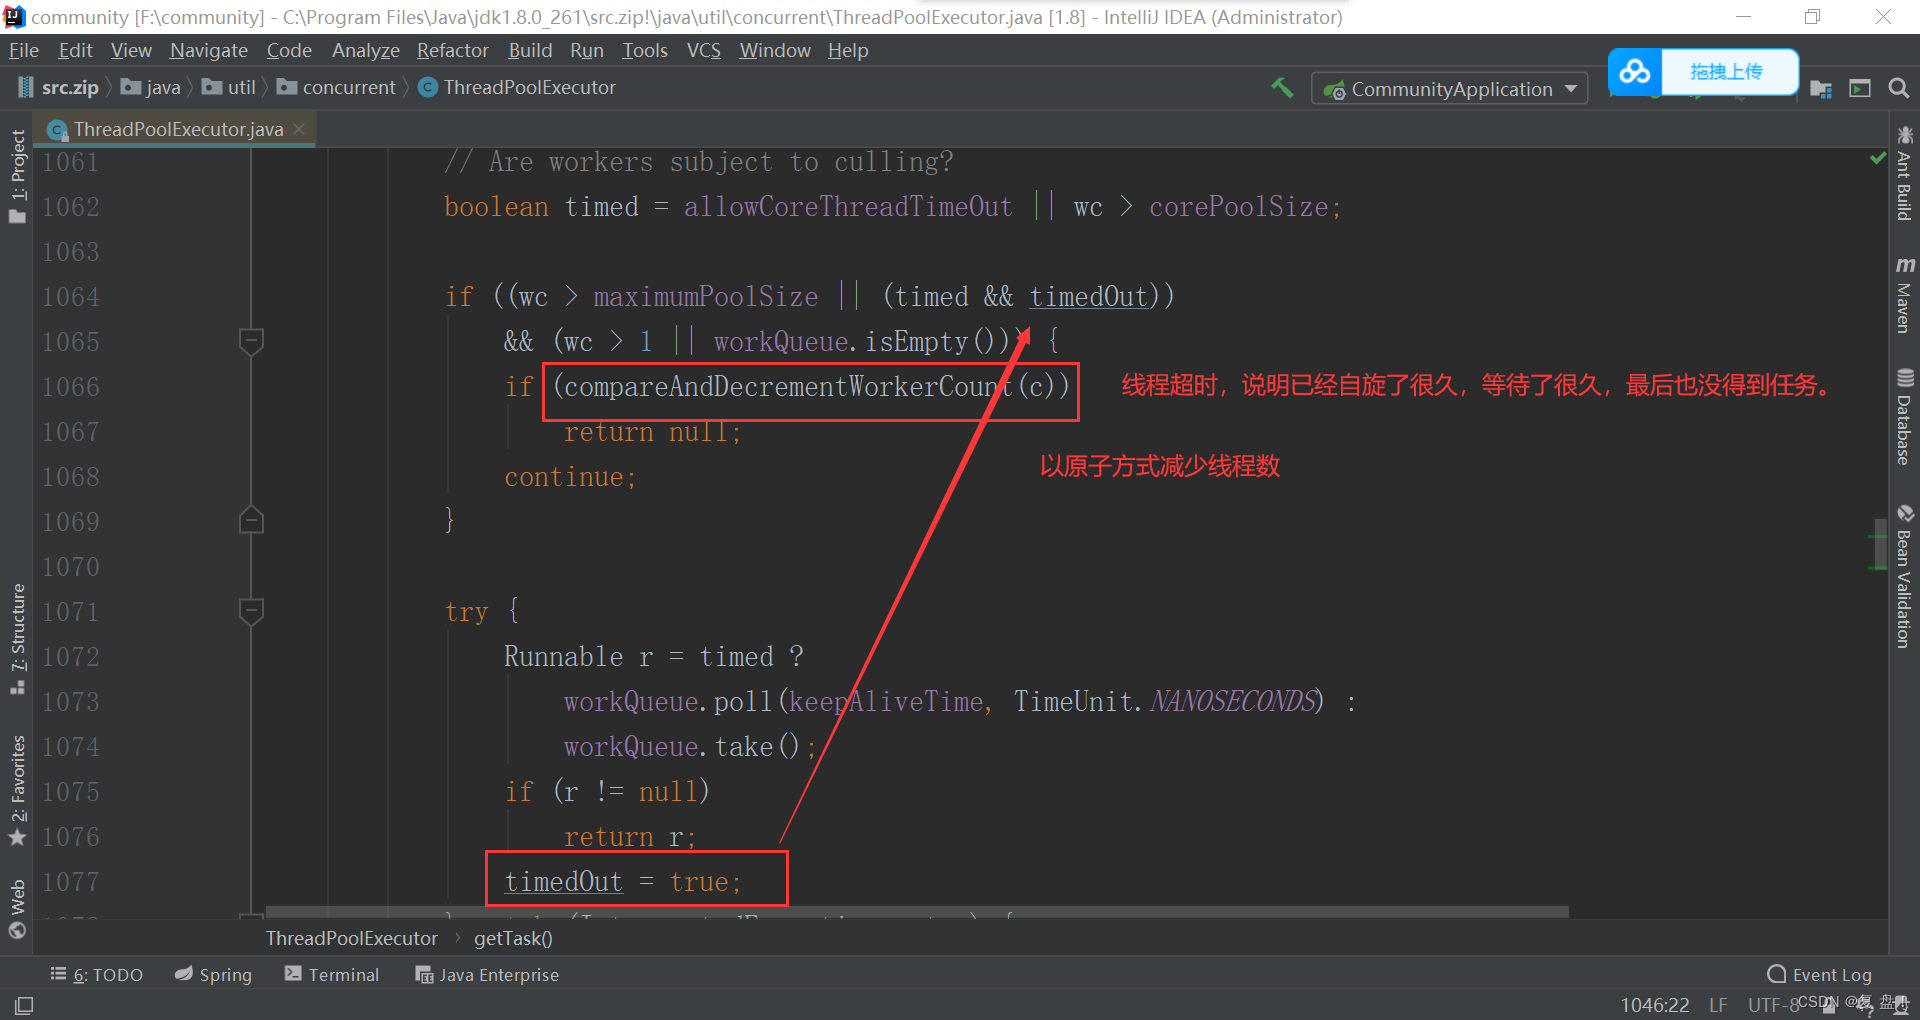The height and width of the screenshot is (1020, 1920).
Task: Open the TODO tool window
Action: click(x=97, y=975)
